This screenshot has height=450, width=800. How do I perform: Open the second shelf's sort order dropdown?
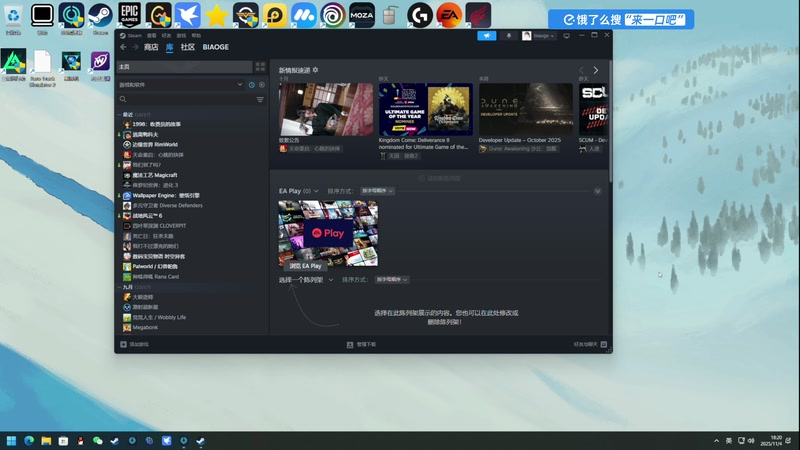coord(392,280)
